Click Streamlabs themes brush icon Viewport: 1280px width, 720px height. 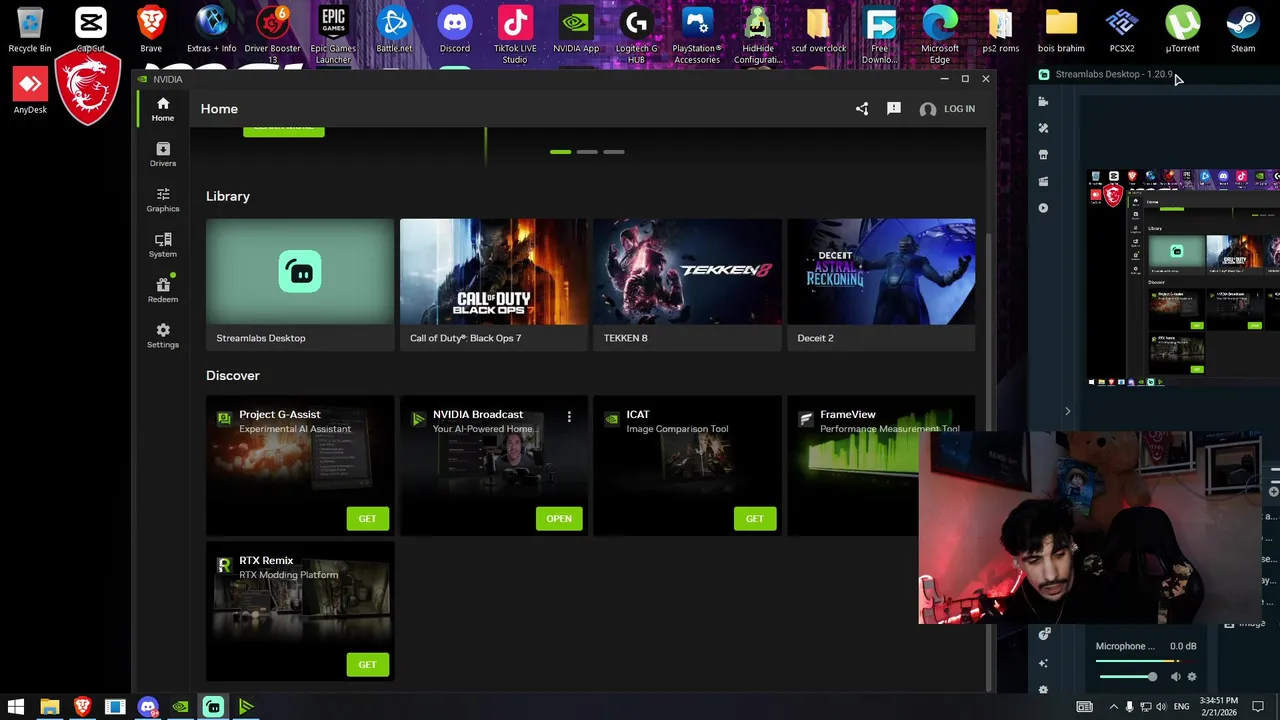(x=1043, y=128)
